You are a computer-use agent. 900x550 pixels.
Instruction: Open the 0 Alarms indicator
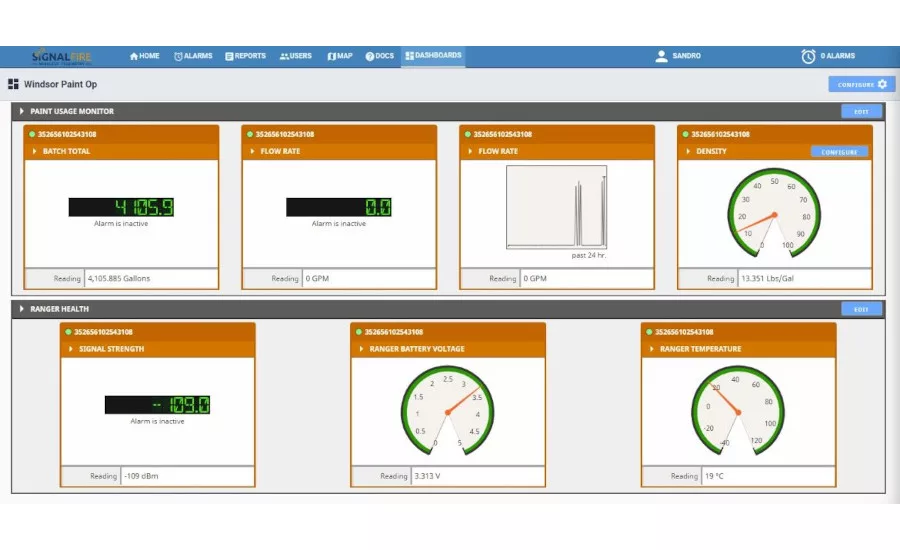[828, 57]
